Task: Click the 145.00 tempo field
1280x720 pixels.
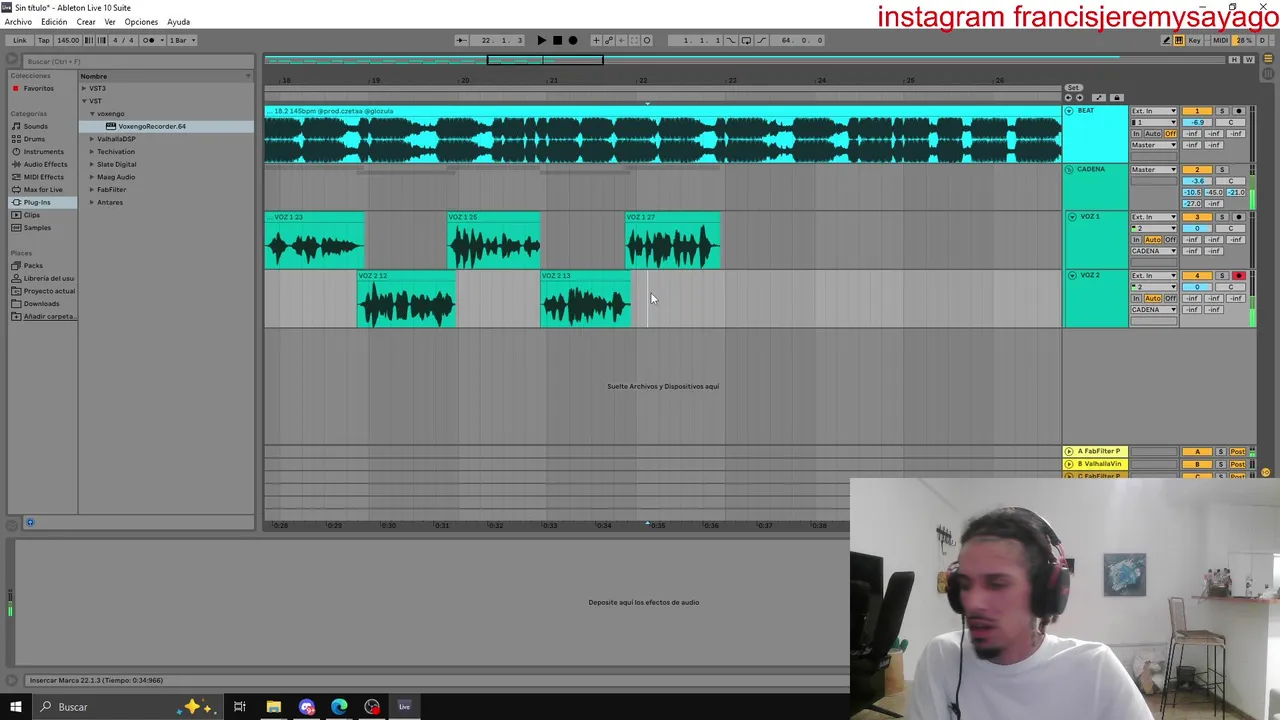Action: [x=67, y=40]
